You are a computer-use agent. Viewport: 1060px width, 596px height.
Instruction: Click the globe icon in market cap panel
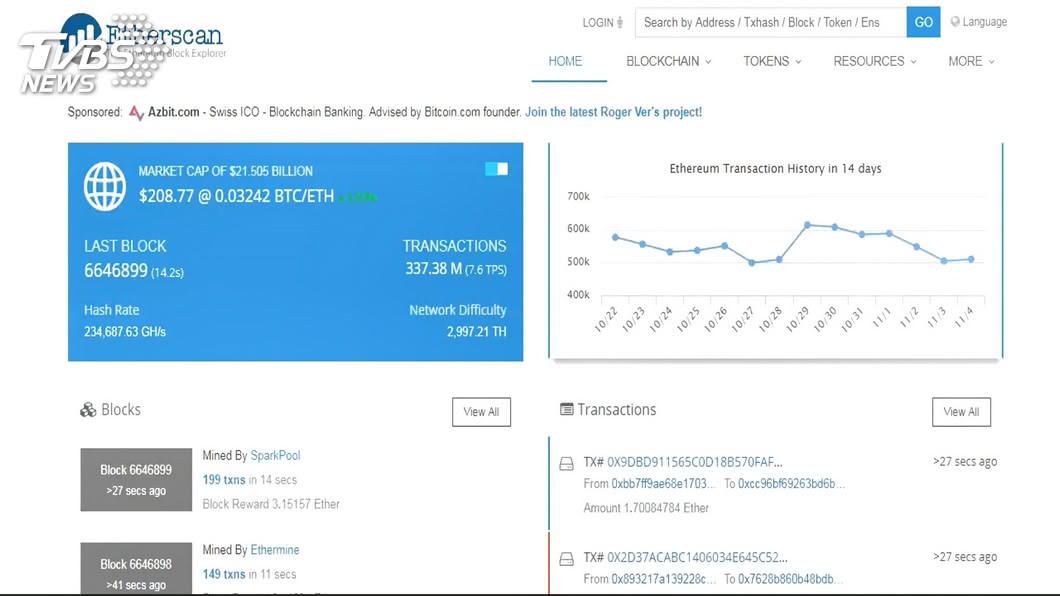pos(105,186)
